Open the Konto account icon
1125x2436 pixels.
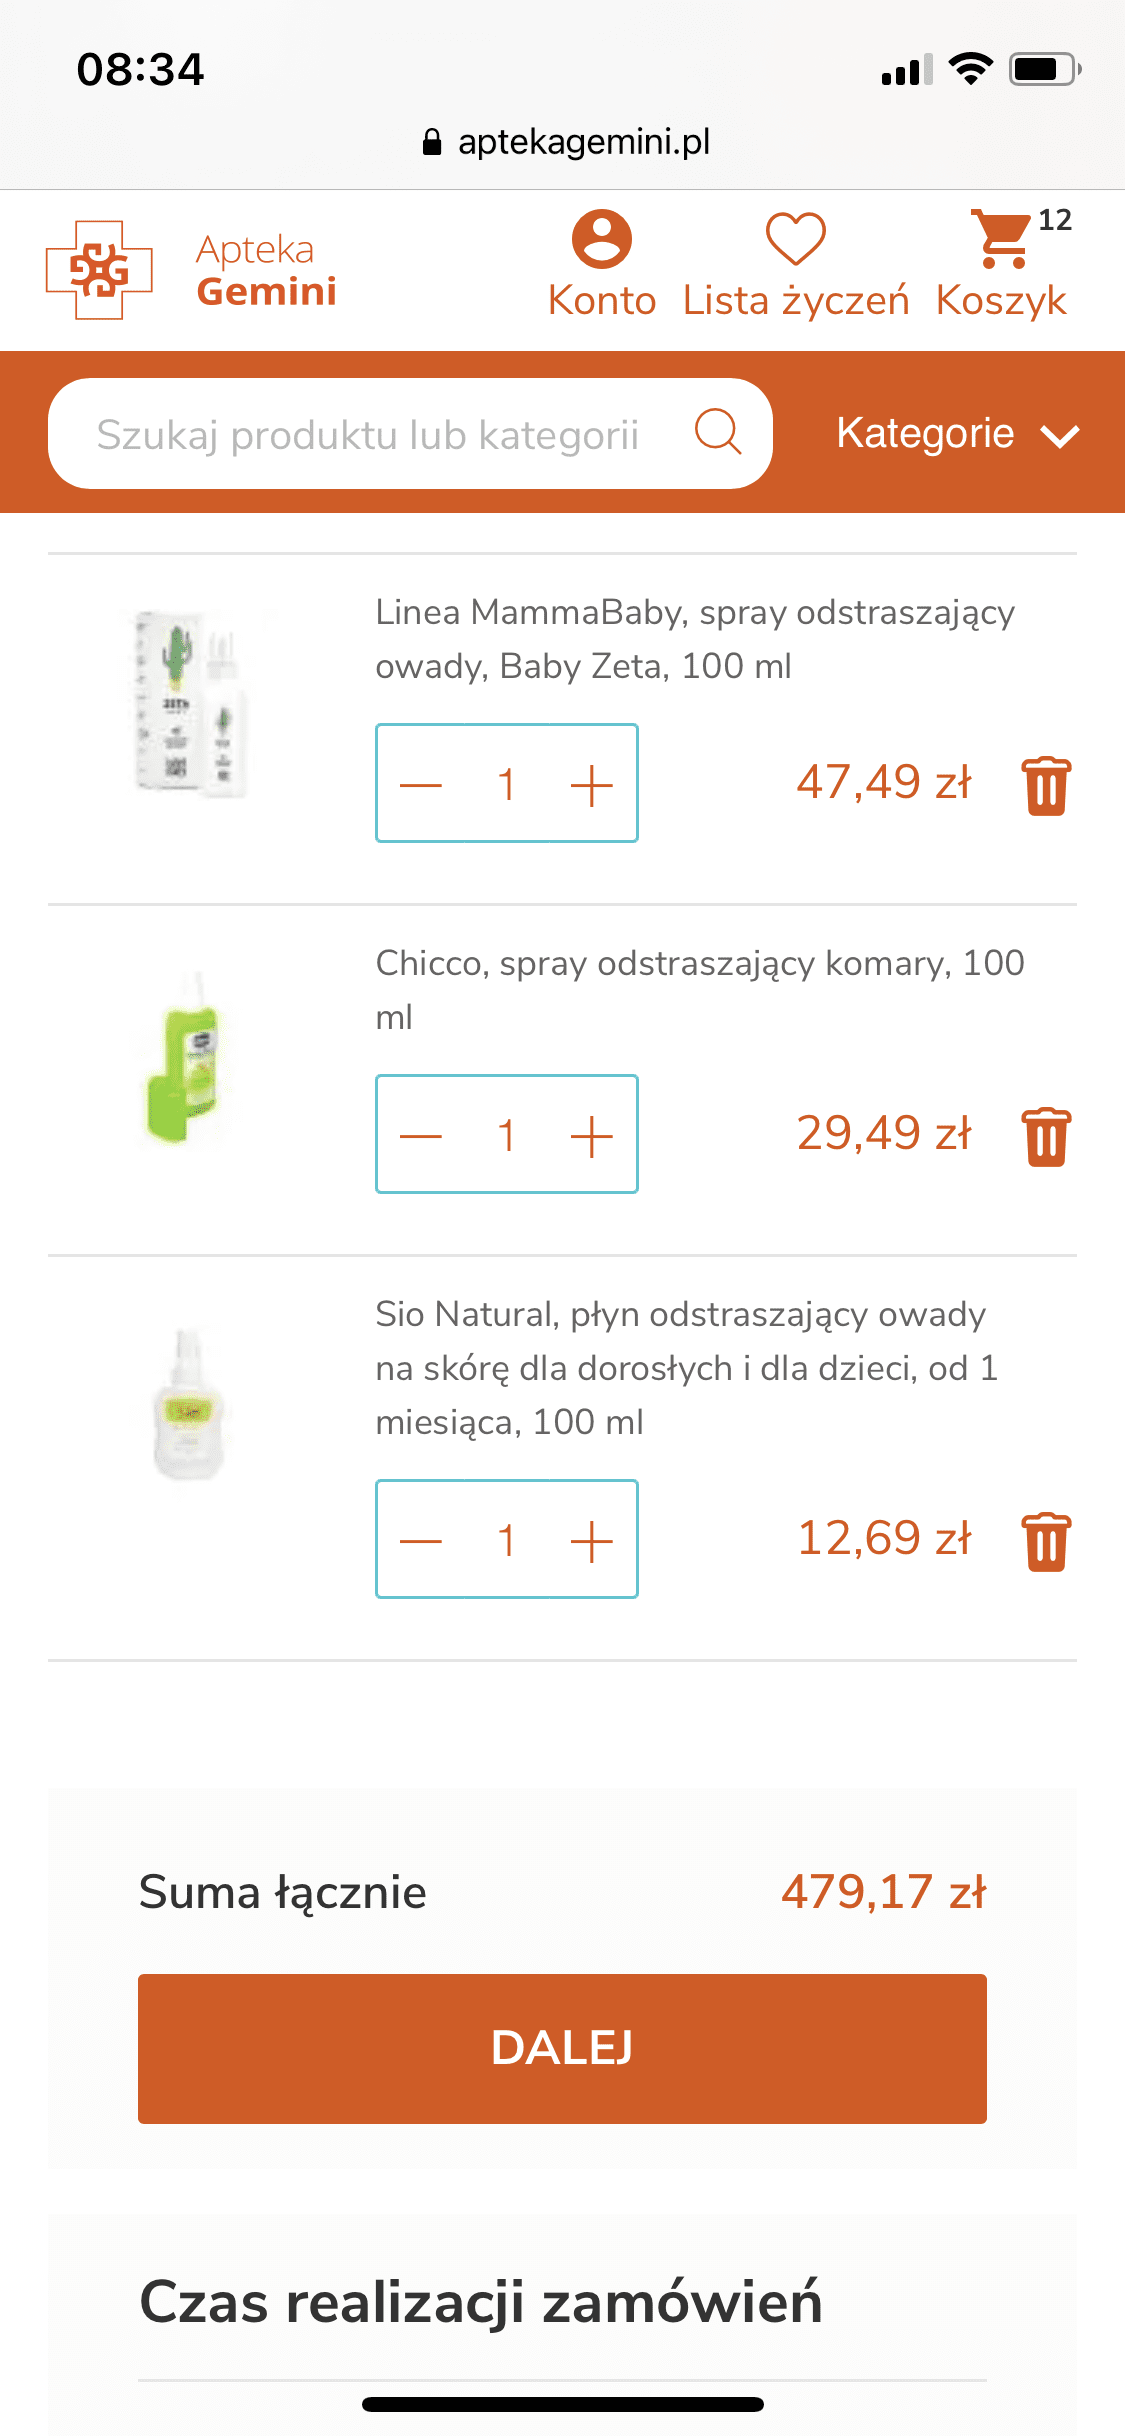click(x=601, y=240)
